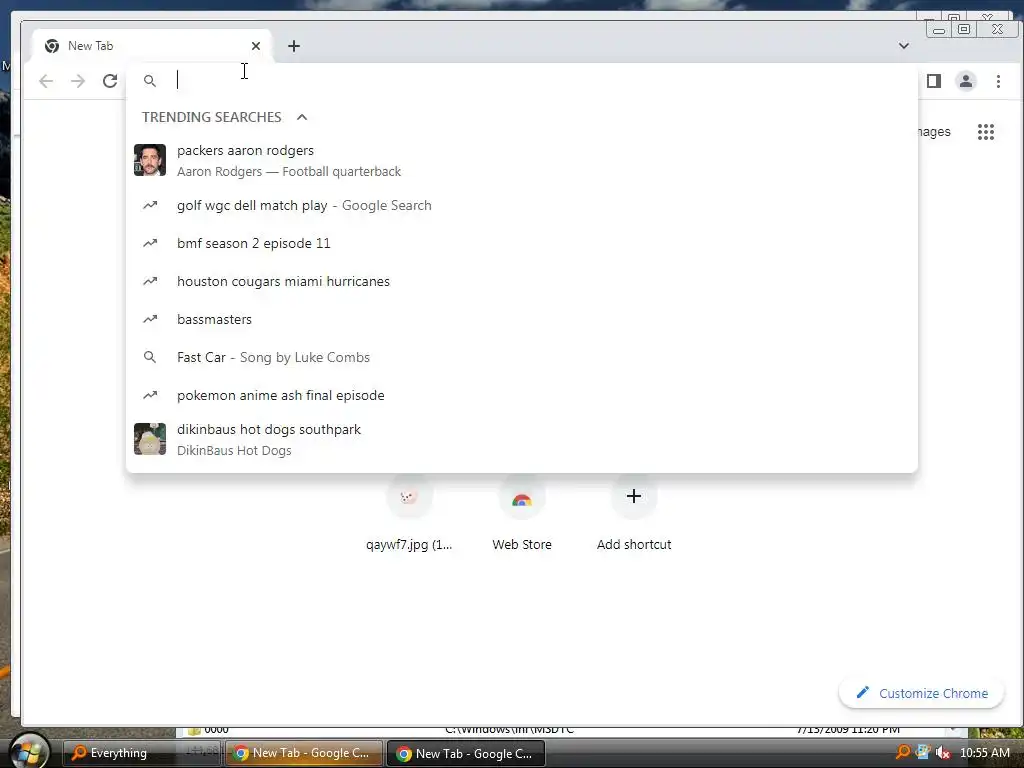Click trending icon beside pokemon suggestion
The width and height of the screenshot is (1024, 768).
(150, 395)
